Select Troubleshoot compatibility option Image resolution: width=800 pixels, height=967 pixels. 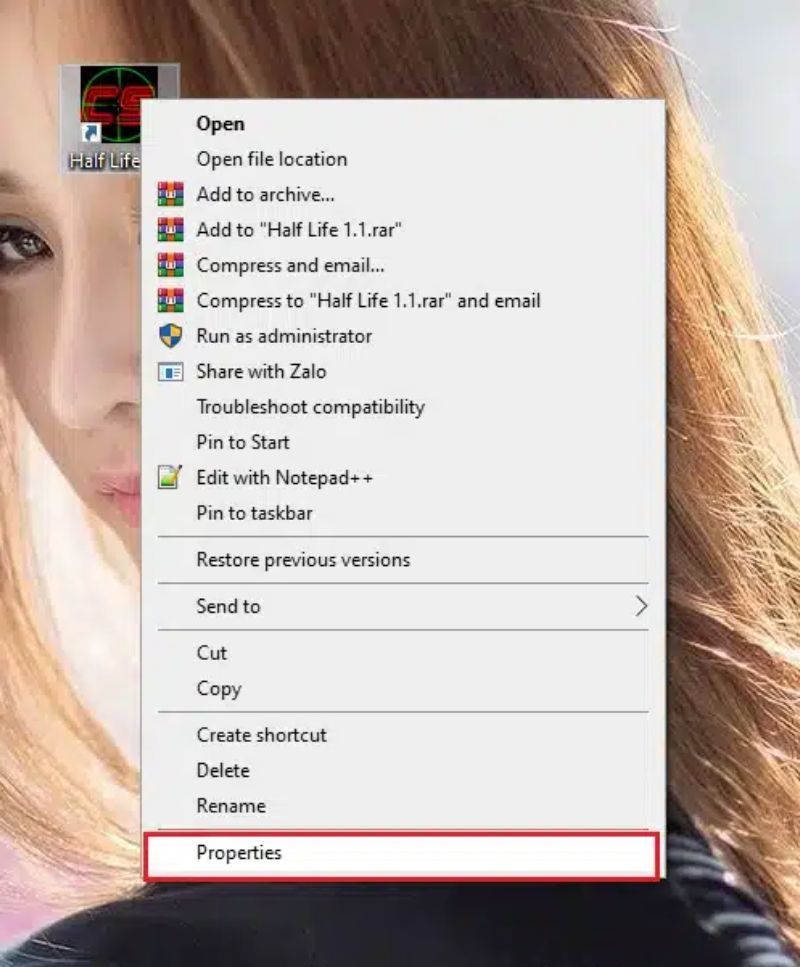[310, 407]
